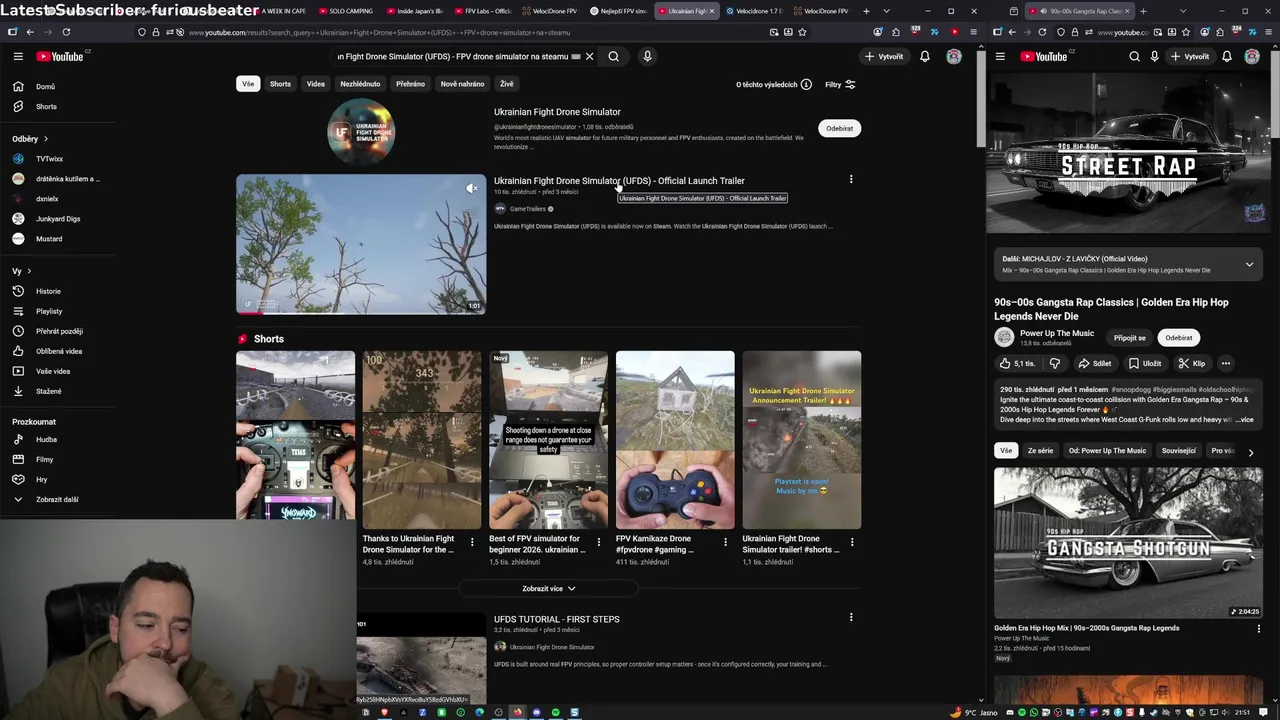The width and height of the screenshot is (1280, 720).
Task: Expand Zobrazit více below Shorts shelf
Action: tap(548, 588)
